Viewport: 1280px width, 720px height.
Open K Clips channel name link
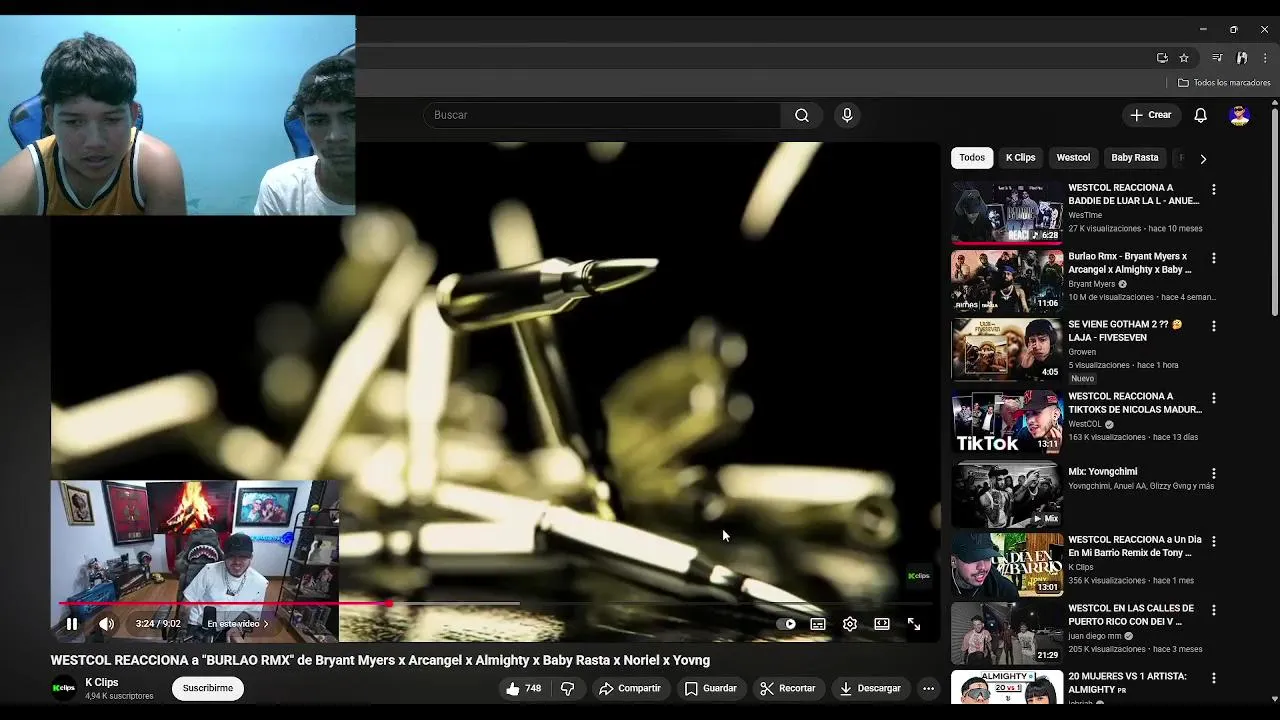click(x=102, y=682)
